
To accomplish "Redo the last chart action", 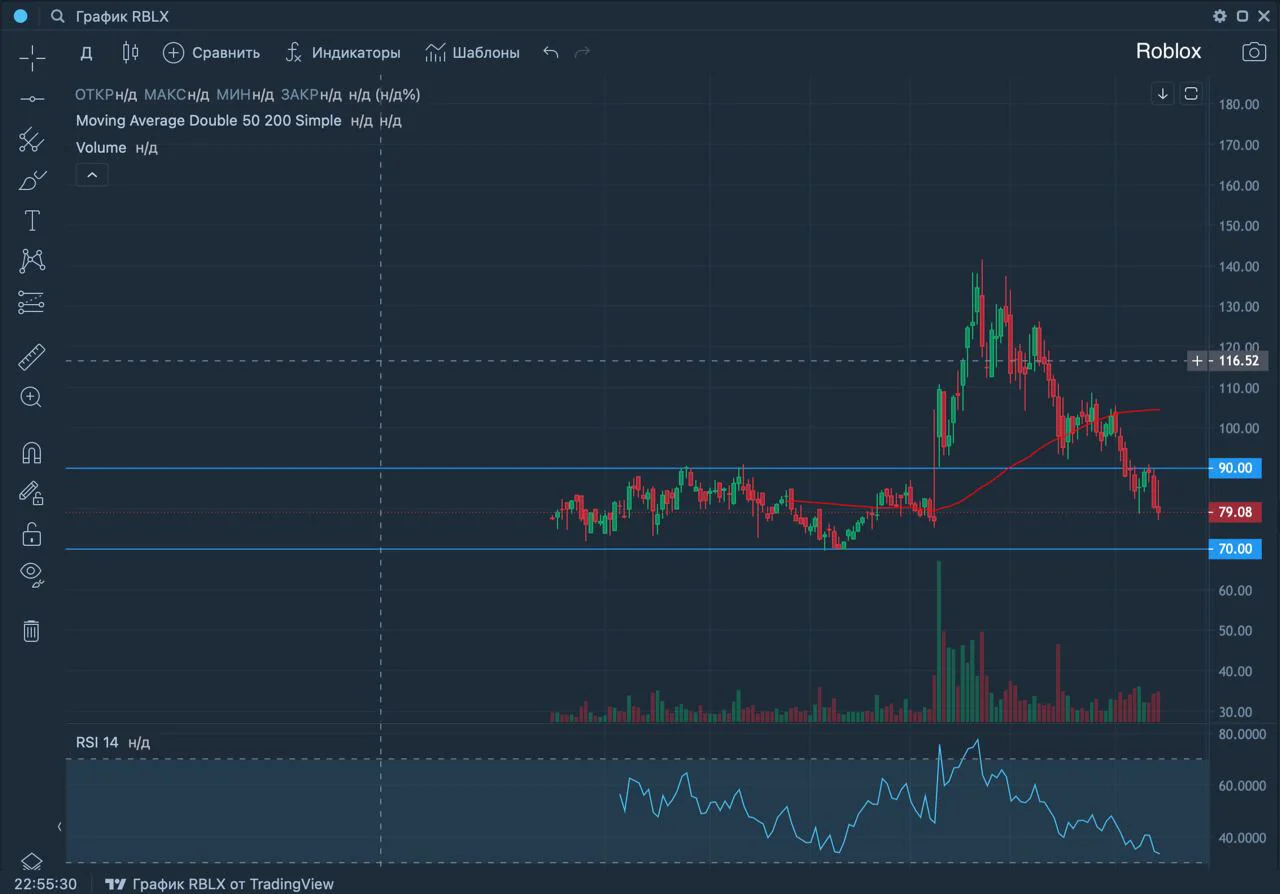I will point(583,52).
